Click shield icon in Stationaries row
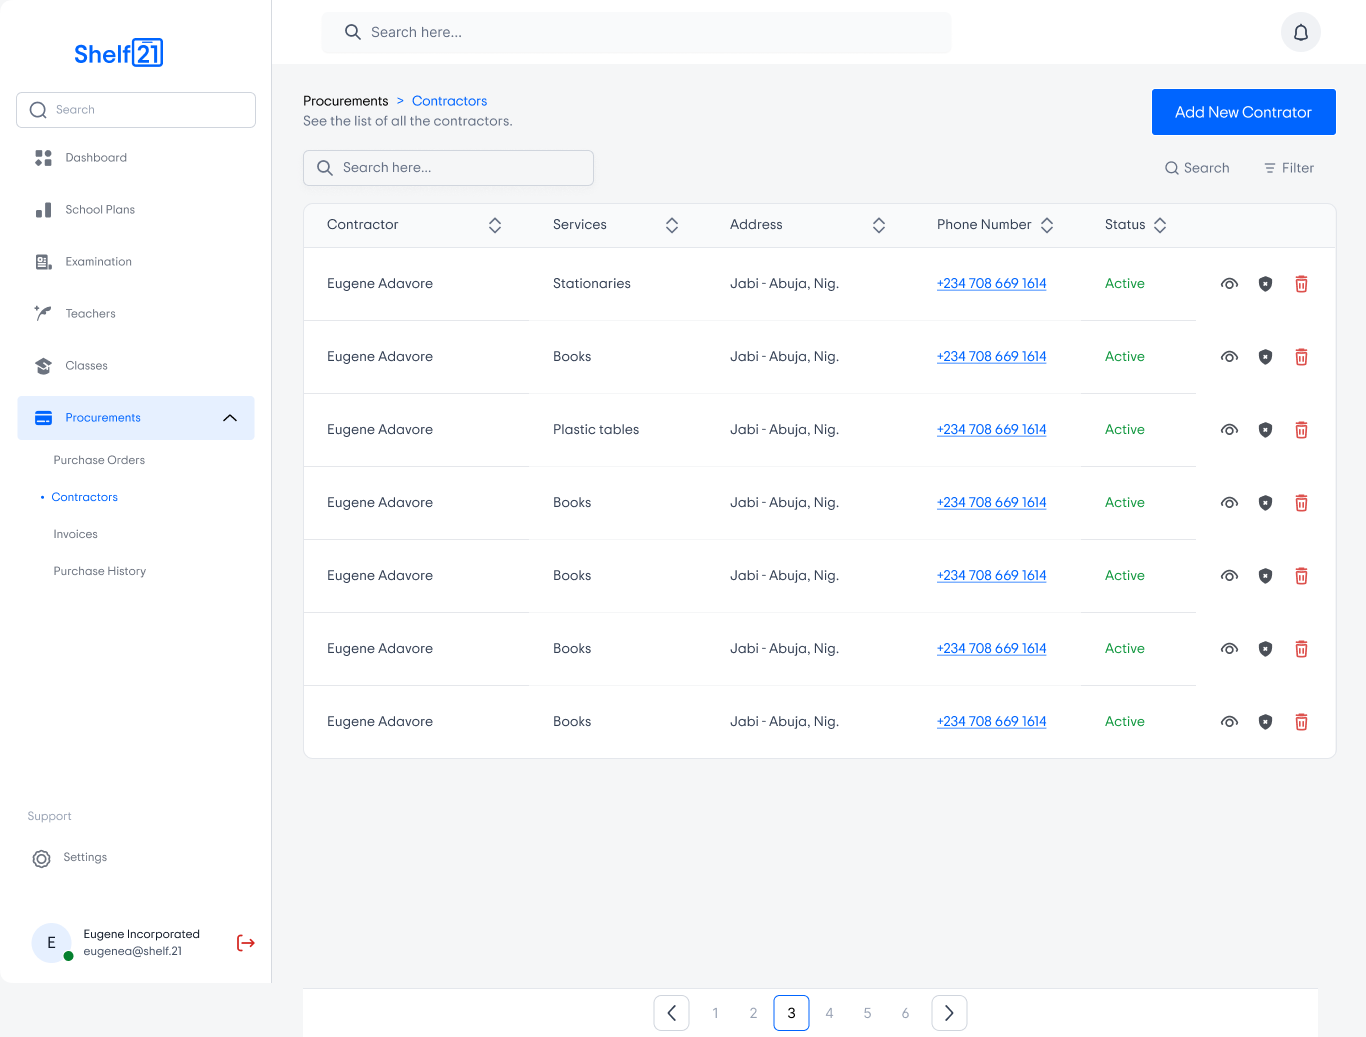Image resolution: width=1366 pixels, height=1037 pixels. coord(1265,284)
